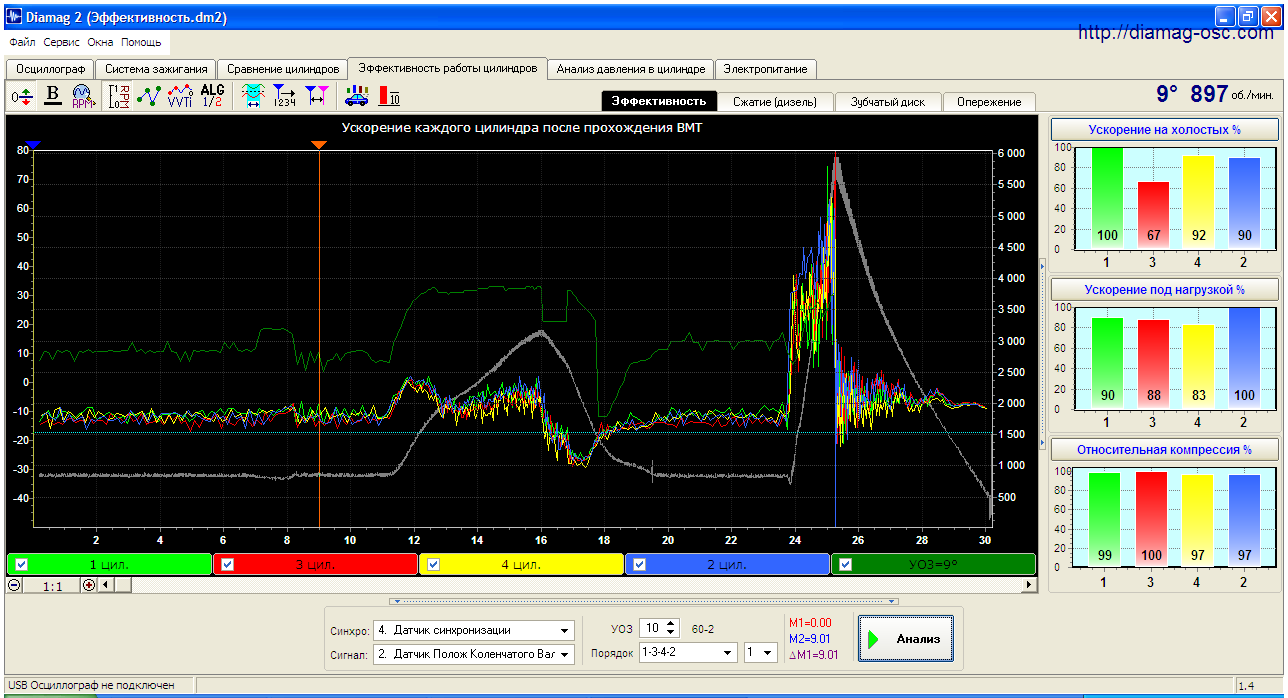Open the Помощь menu
Viewport: 1288px width, 698px height.
[142, 43]
